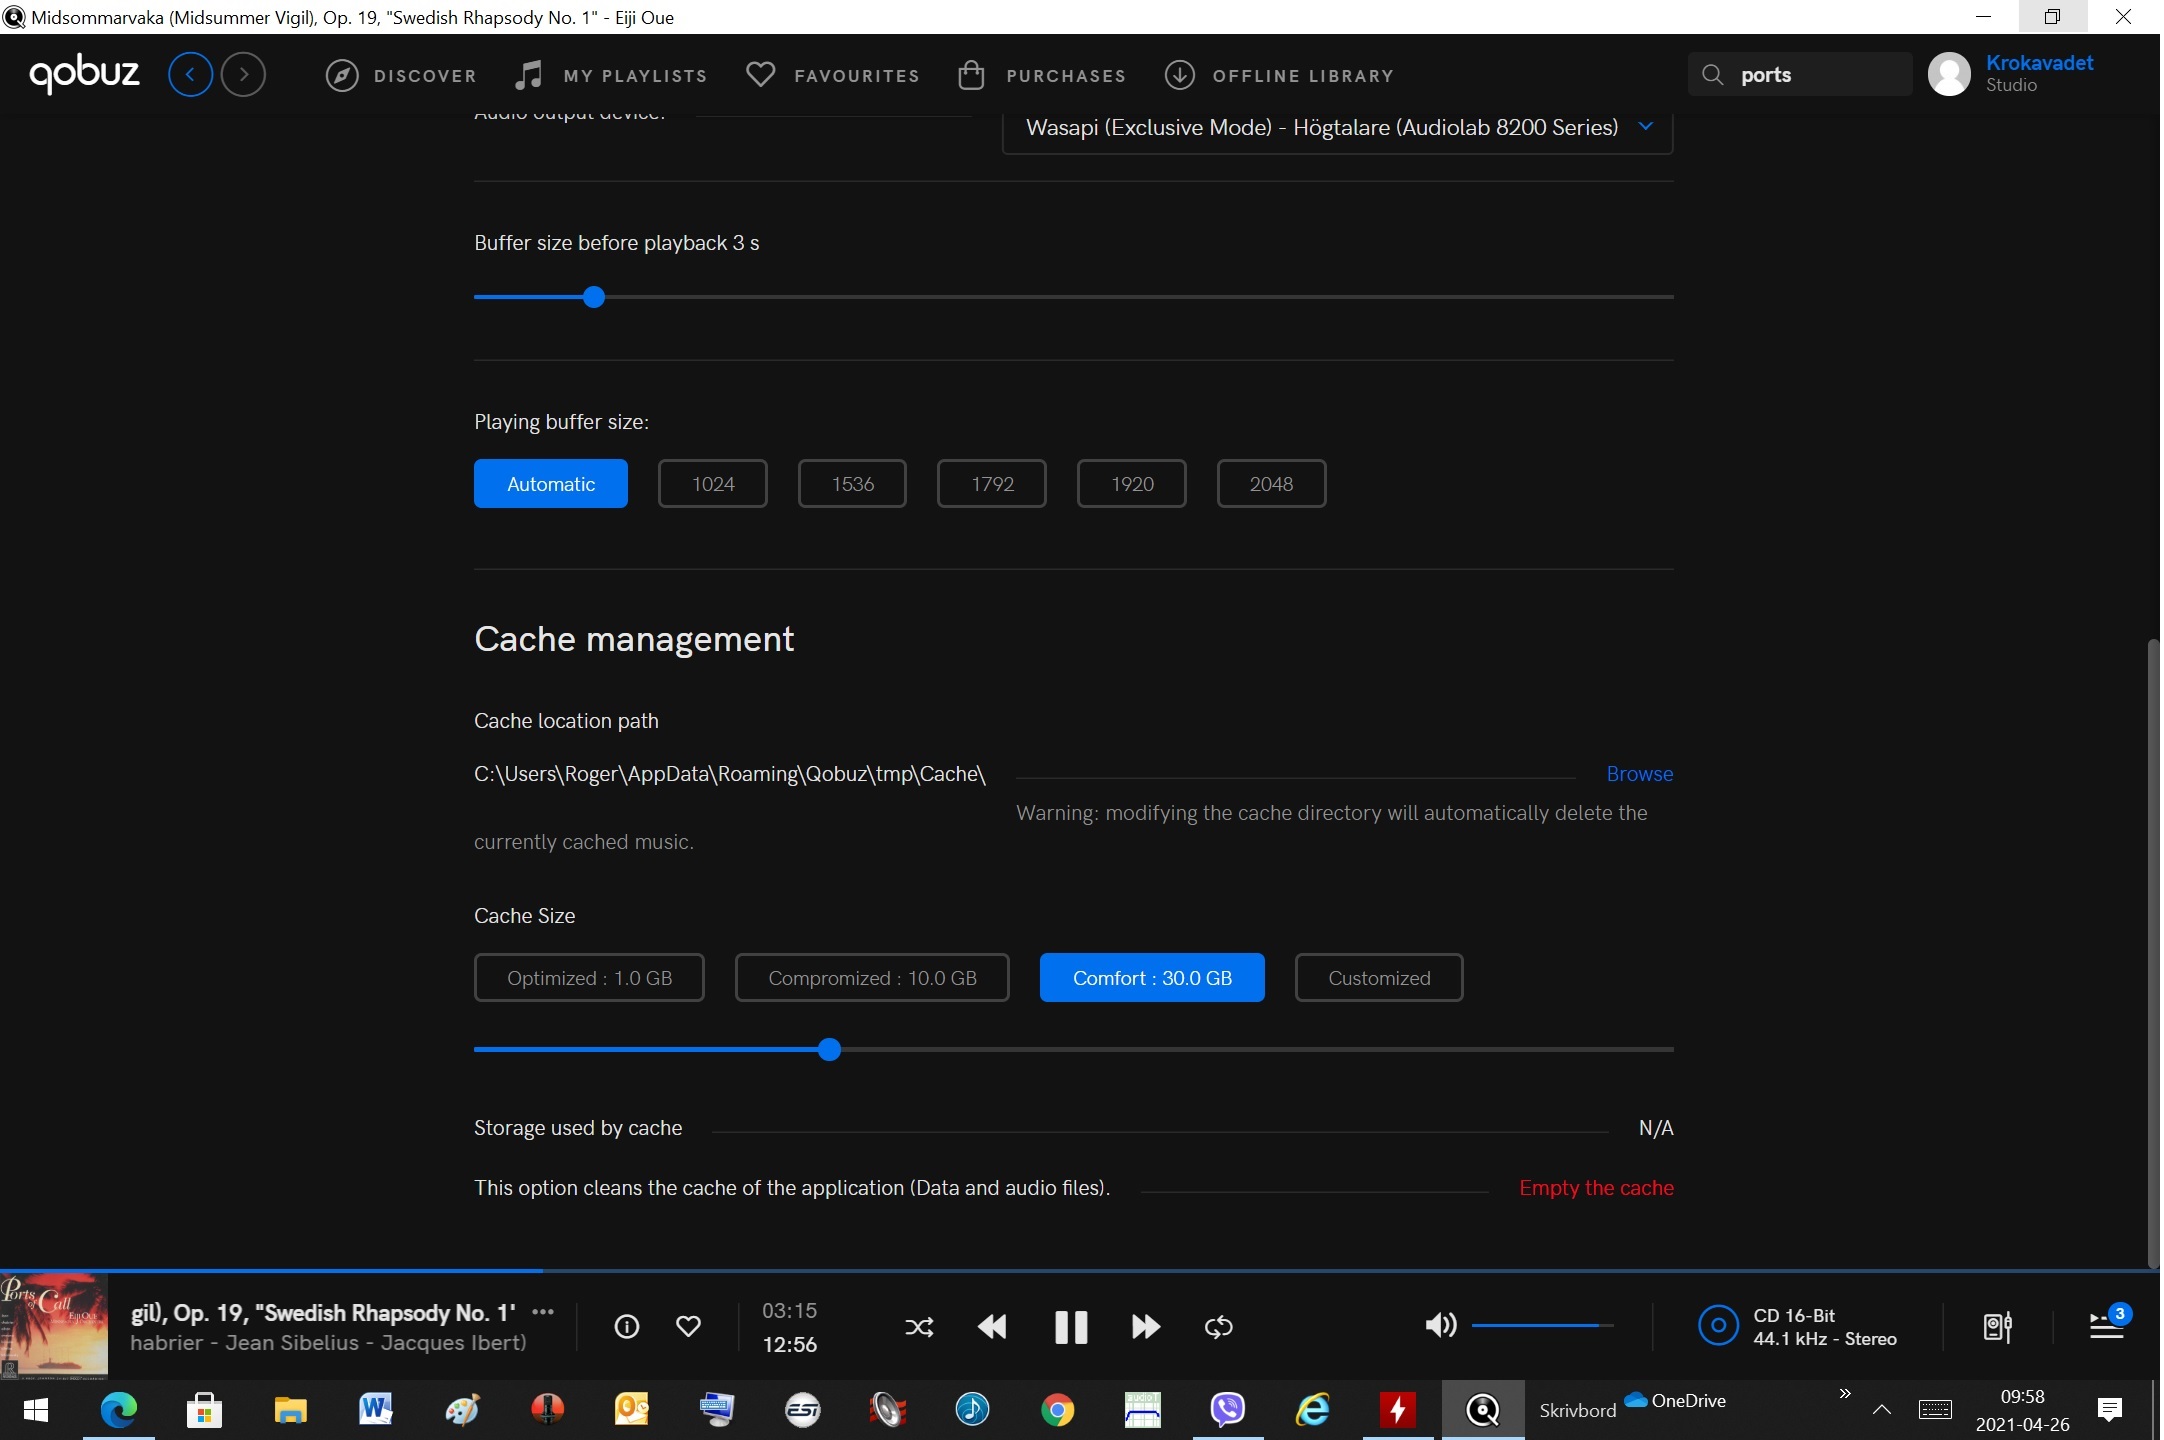
Task: Click the buffer size before playback slider handle
Action: tap(594, 297)
